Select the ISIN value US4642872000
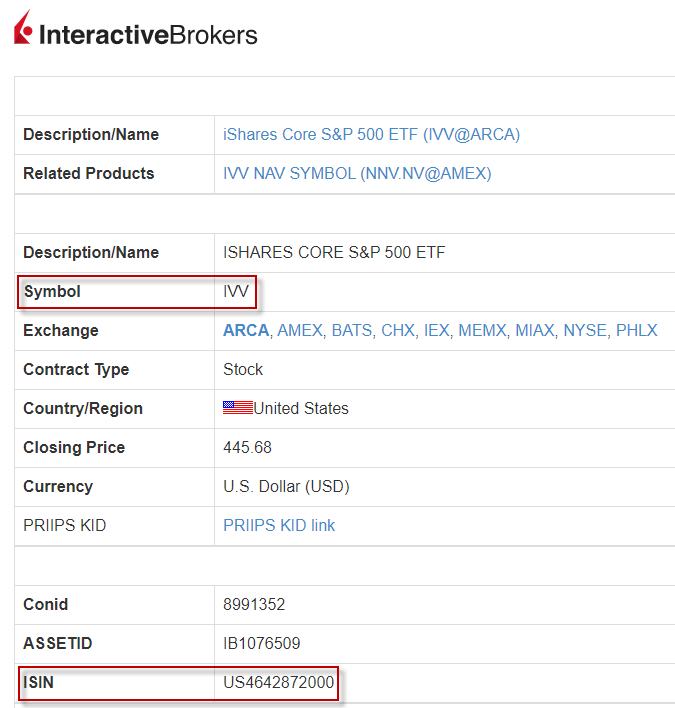 tap(278, 682)
